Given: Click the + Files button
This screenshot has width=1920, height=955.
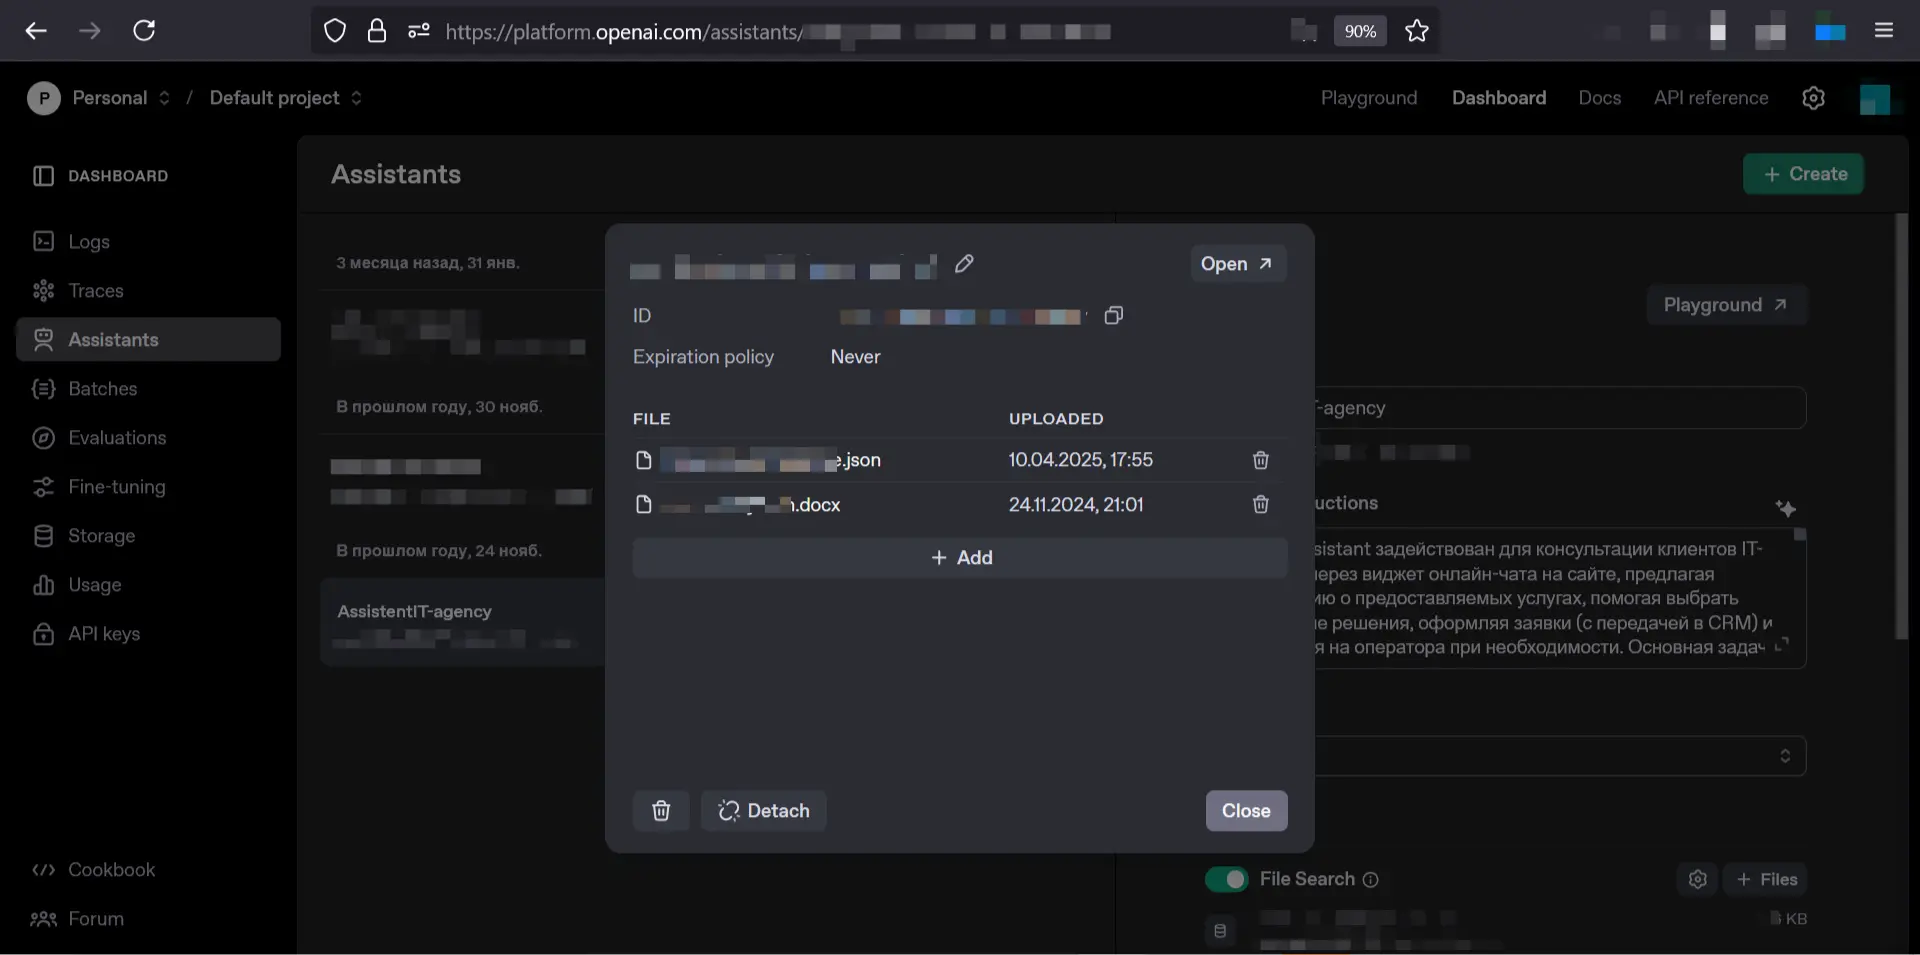Looking at the screenshot, I should 1767,879.
